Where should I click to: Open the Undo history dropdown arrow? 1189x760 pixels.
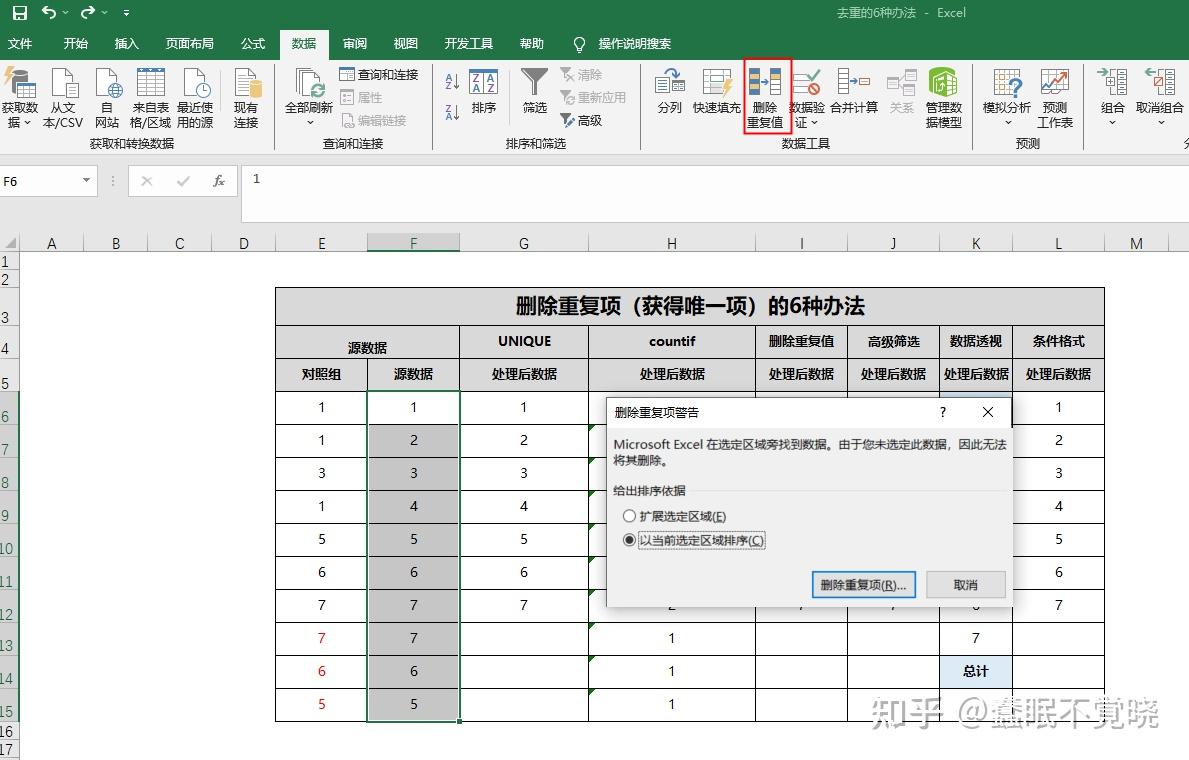66,13
